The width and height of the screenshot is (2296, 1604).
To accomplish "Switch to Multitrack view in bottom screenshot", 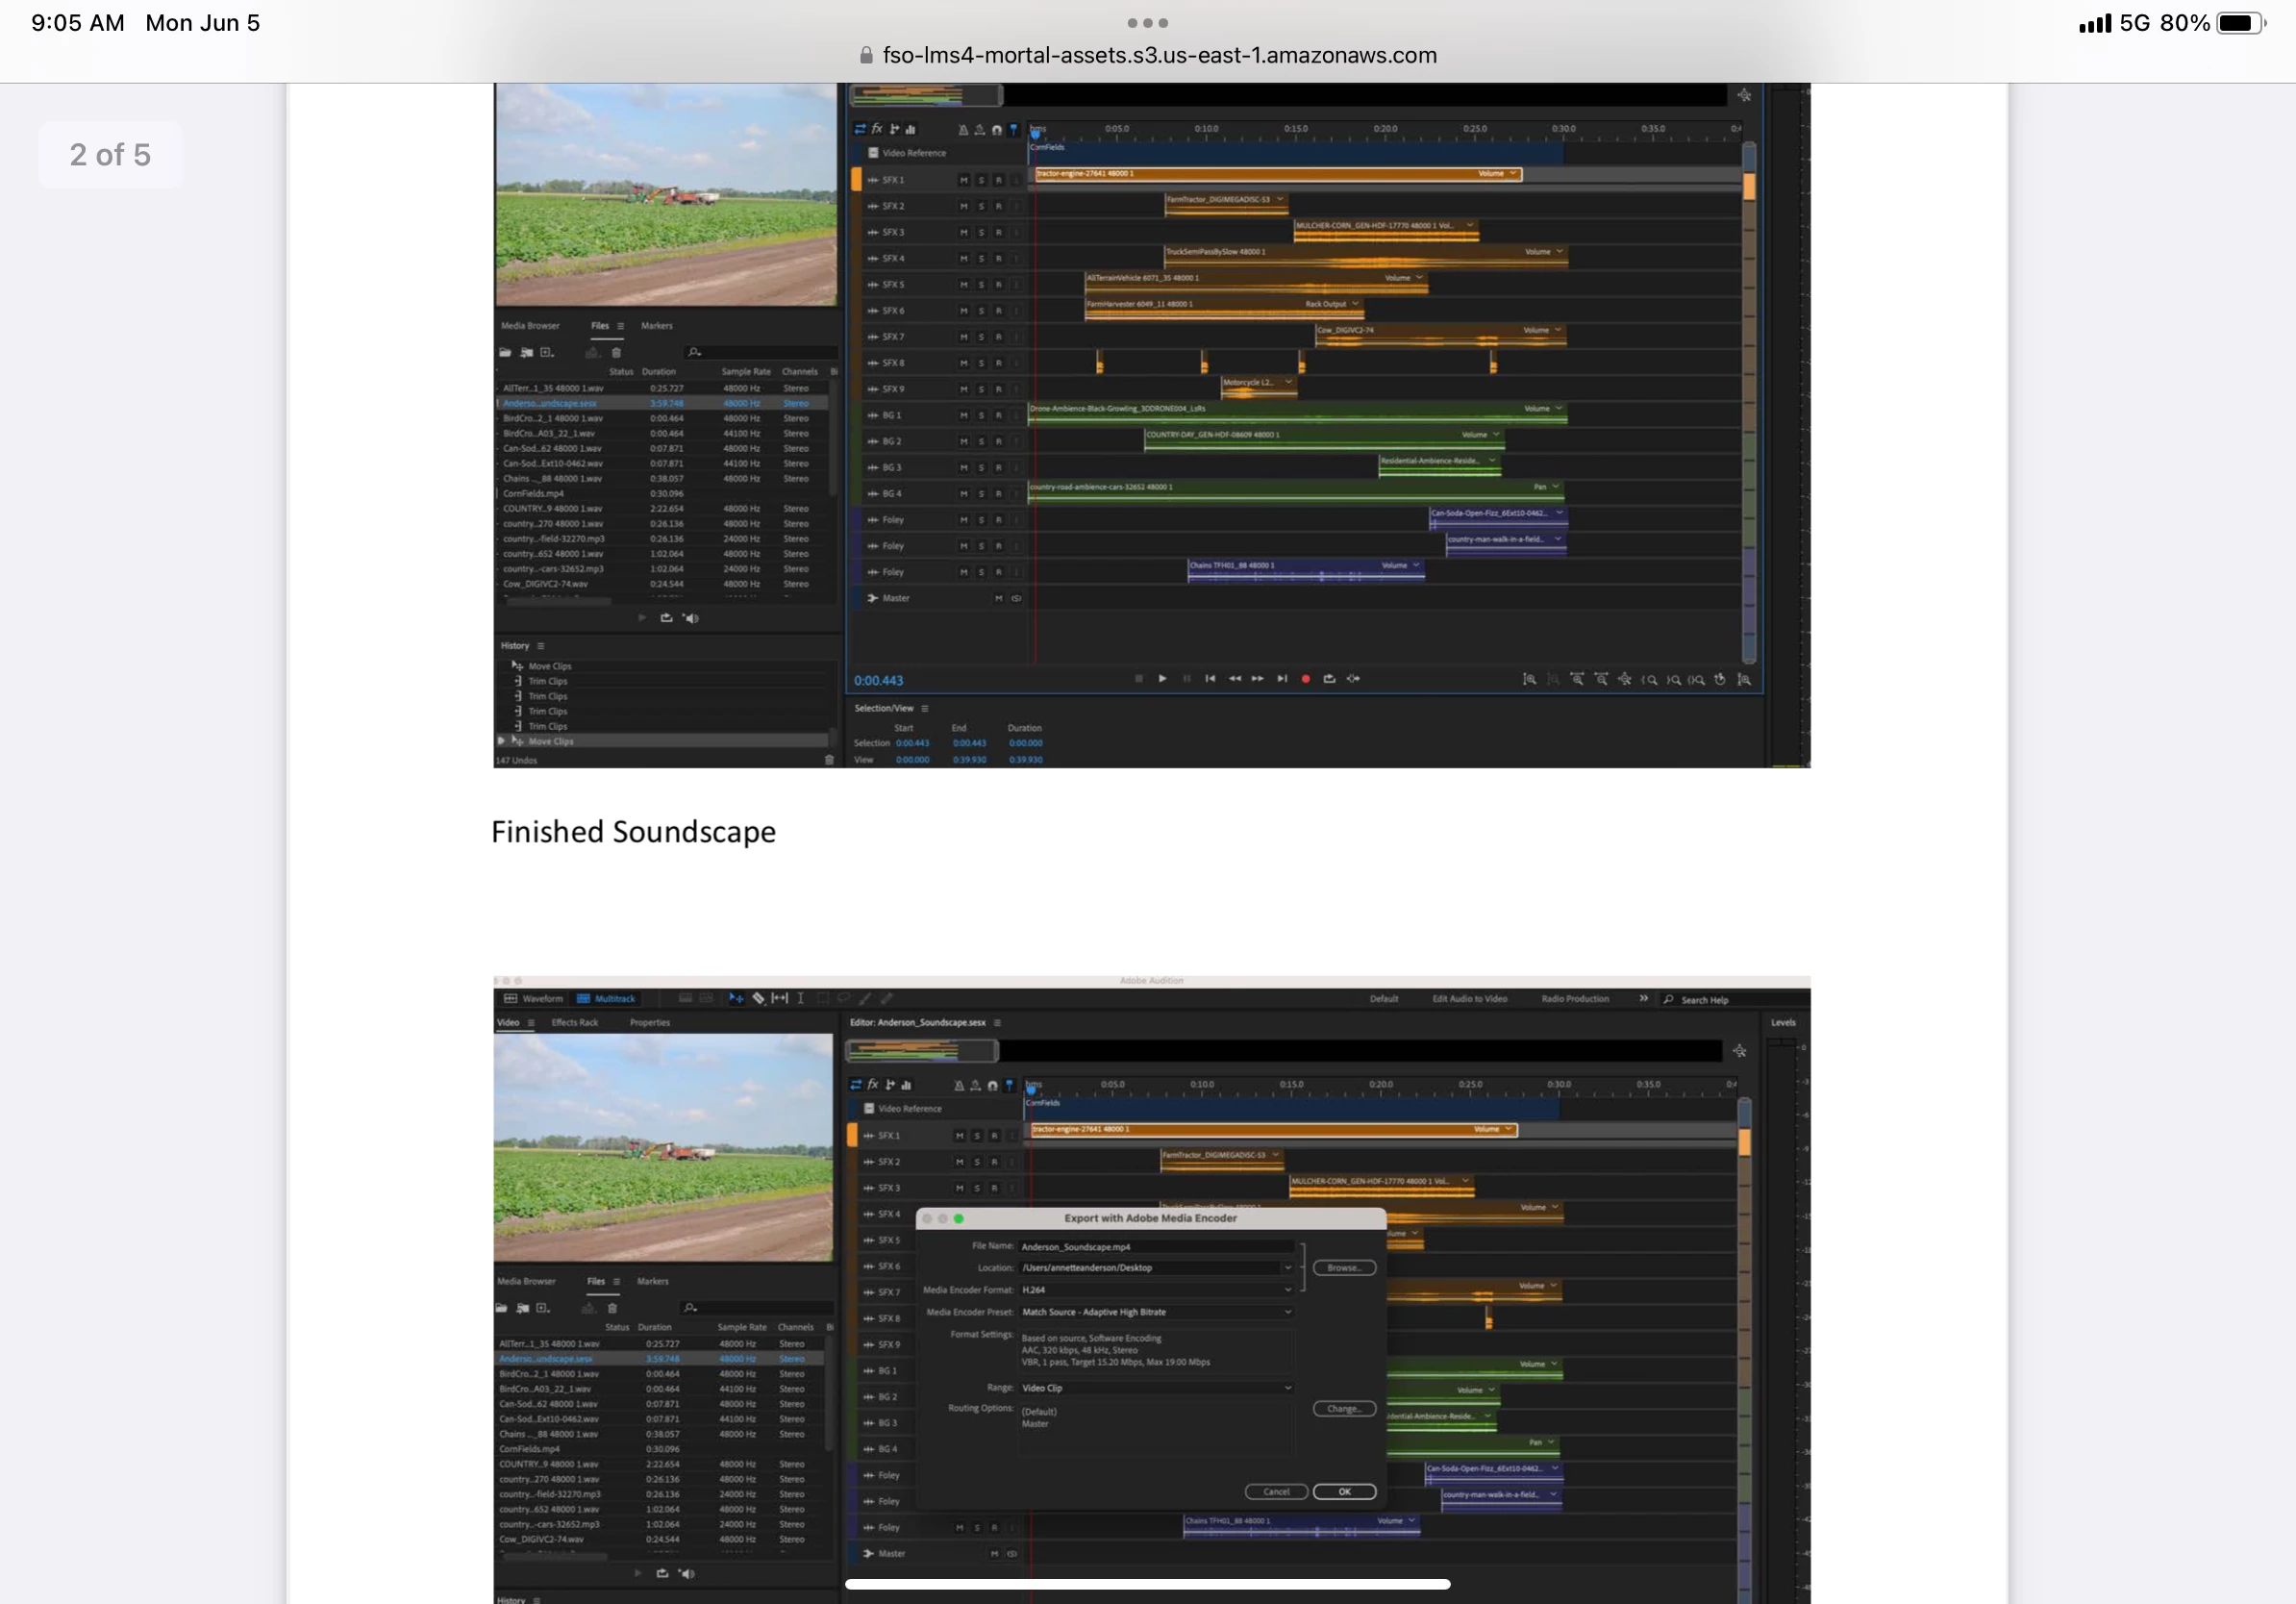I will pyautogui.click(x=607, y=999).
